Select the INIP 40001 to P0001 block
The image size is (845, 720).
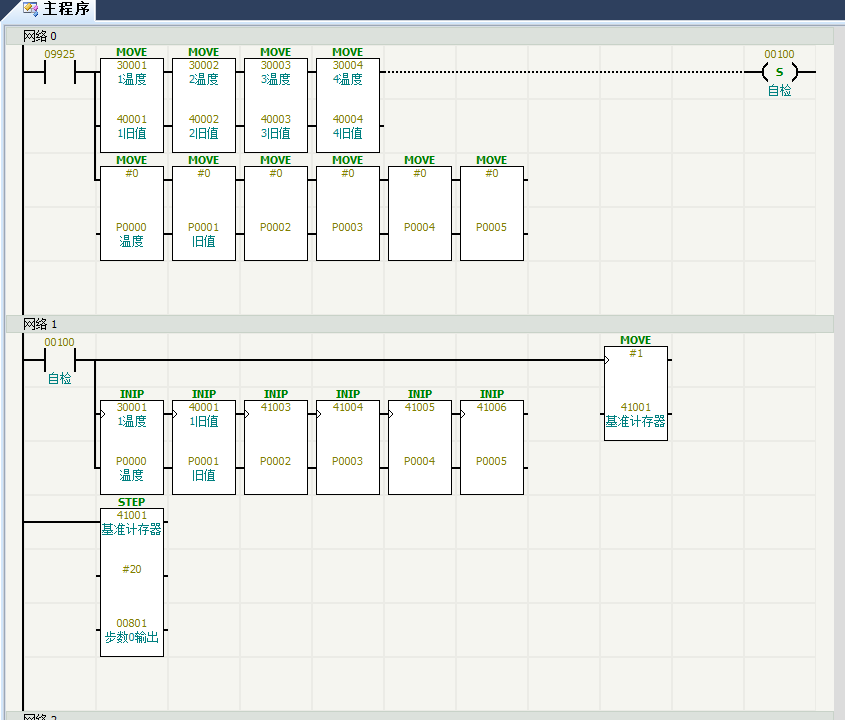pos(204,447)
